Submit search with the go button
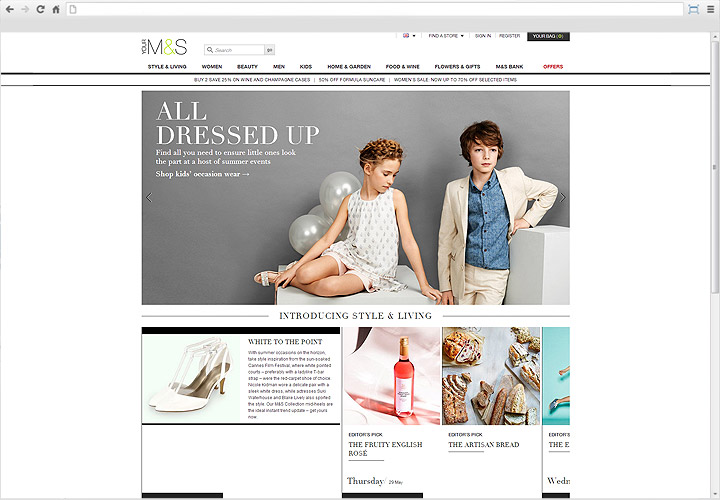The width and height of the screenshot is (720, 500). click(270, 50)
